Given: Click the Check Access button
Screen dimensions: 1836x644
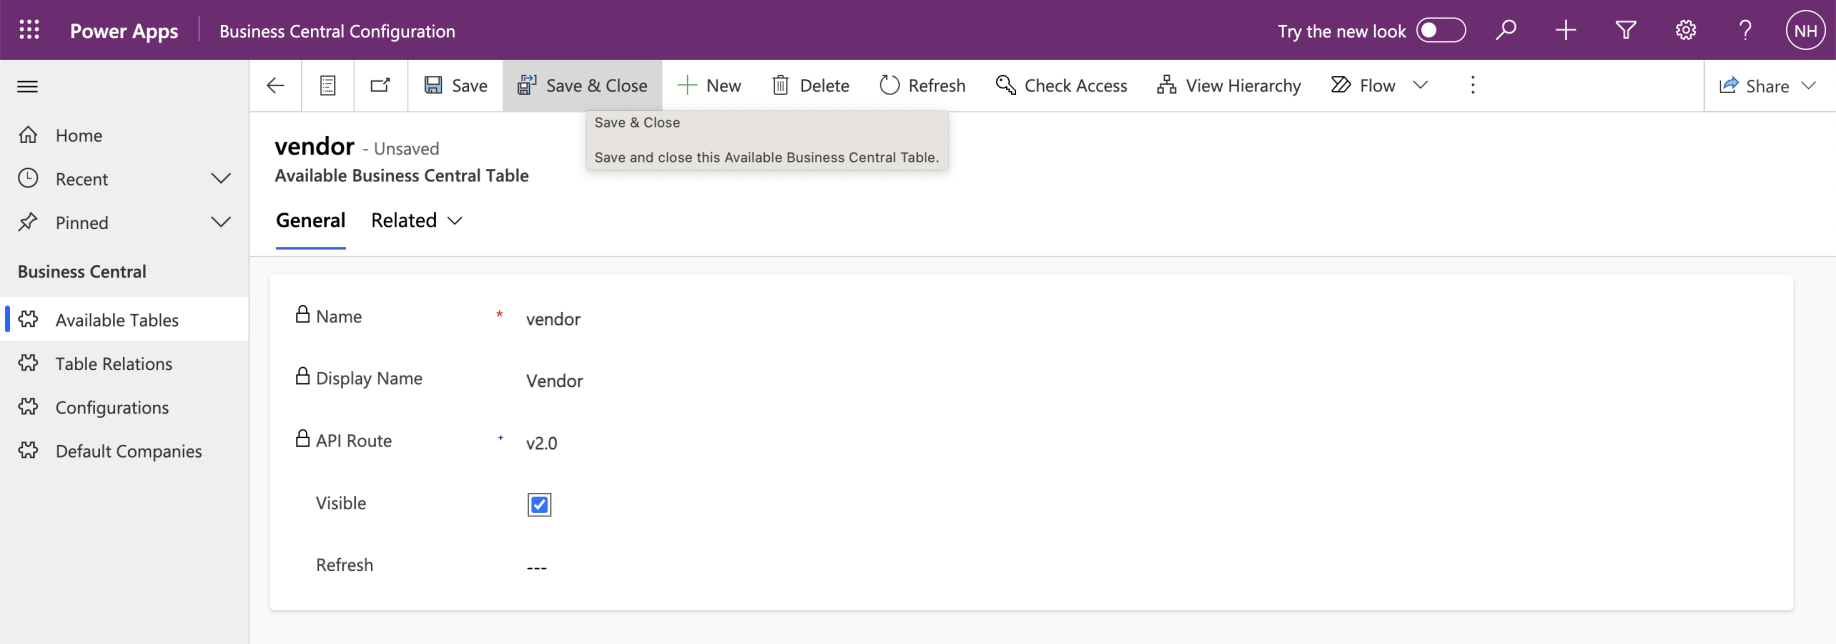Looking at the screenshot, I should click(x=1062, y=86).
